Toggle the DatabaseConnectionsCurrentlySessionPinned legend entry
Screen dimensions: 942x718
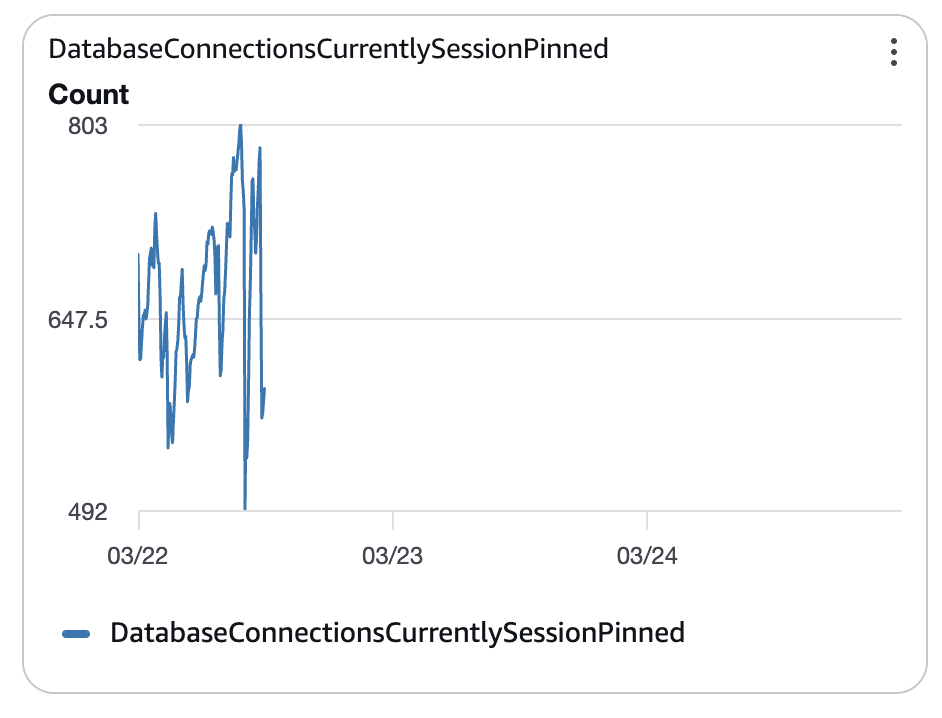398,632
